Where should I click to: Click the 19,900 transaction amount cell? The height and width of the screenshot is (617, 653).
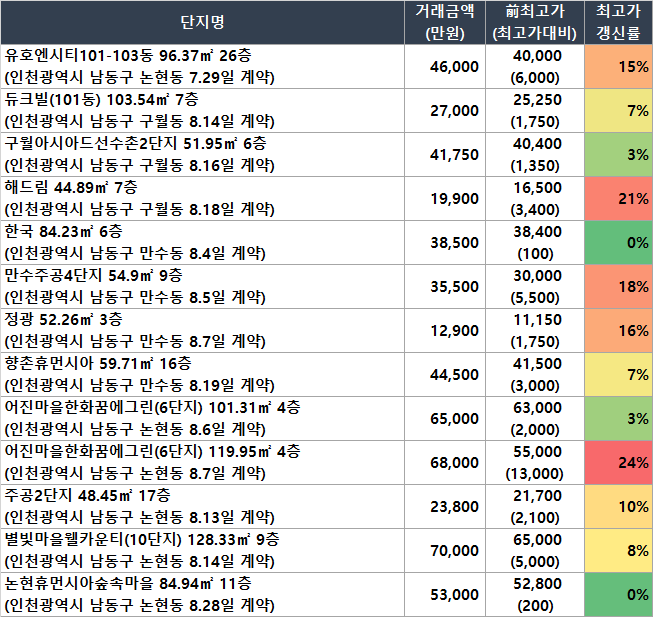(445, 199)
